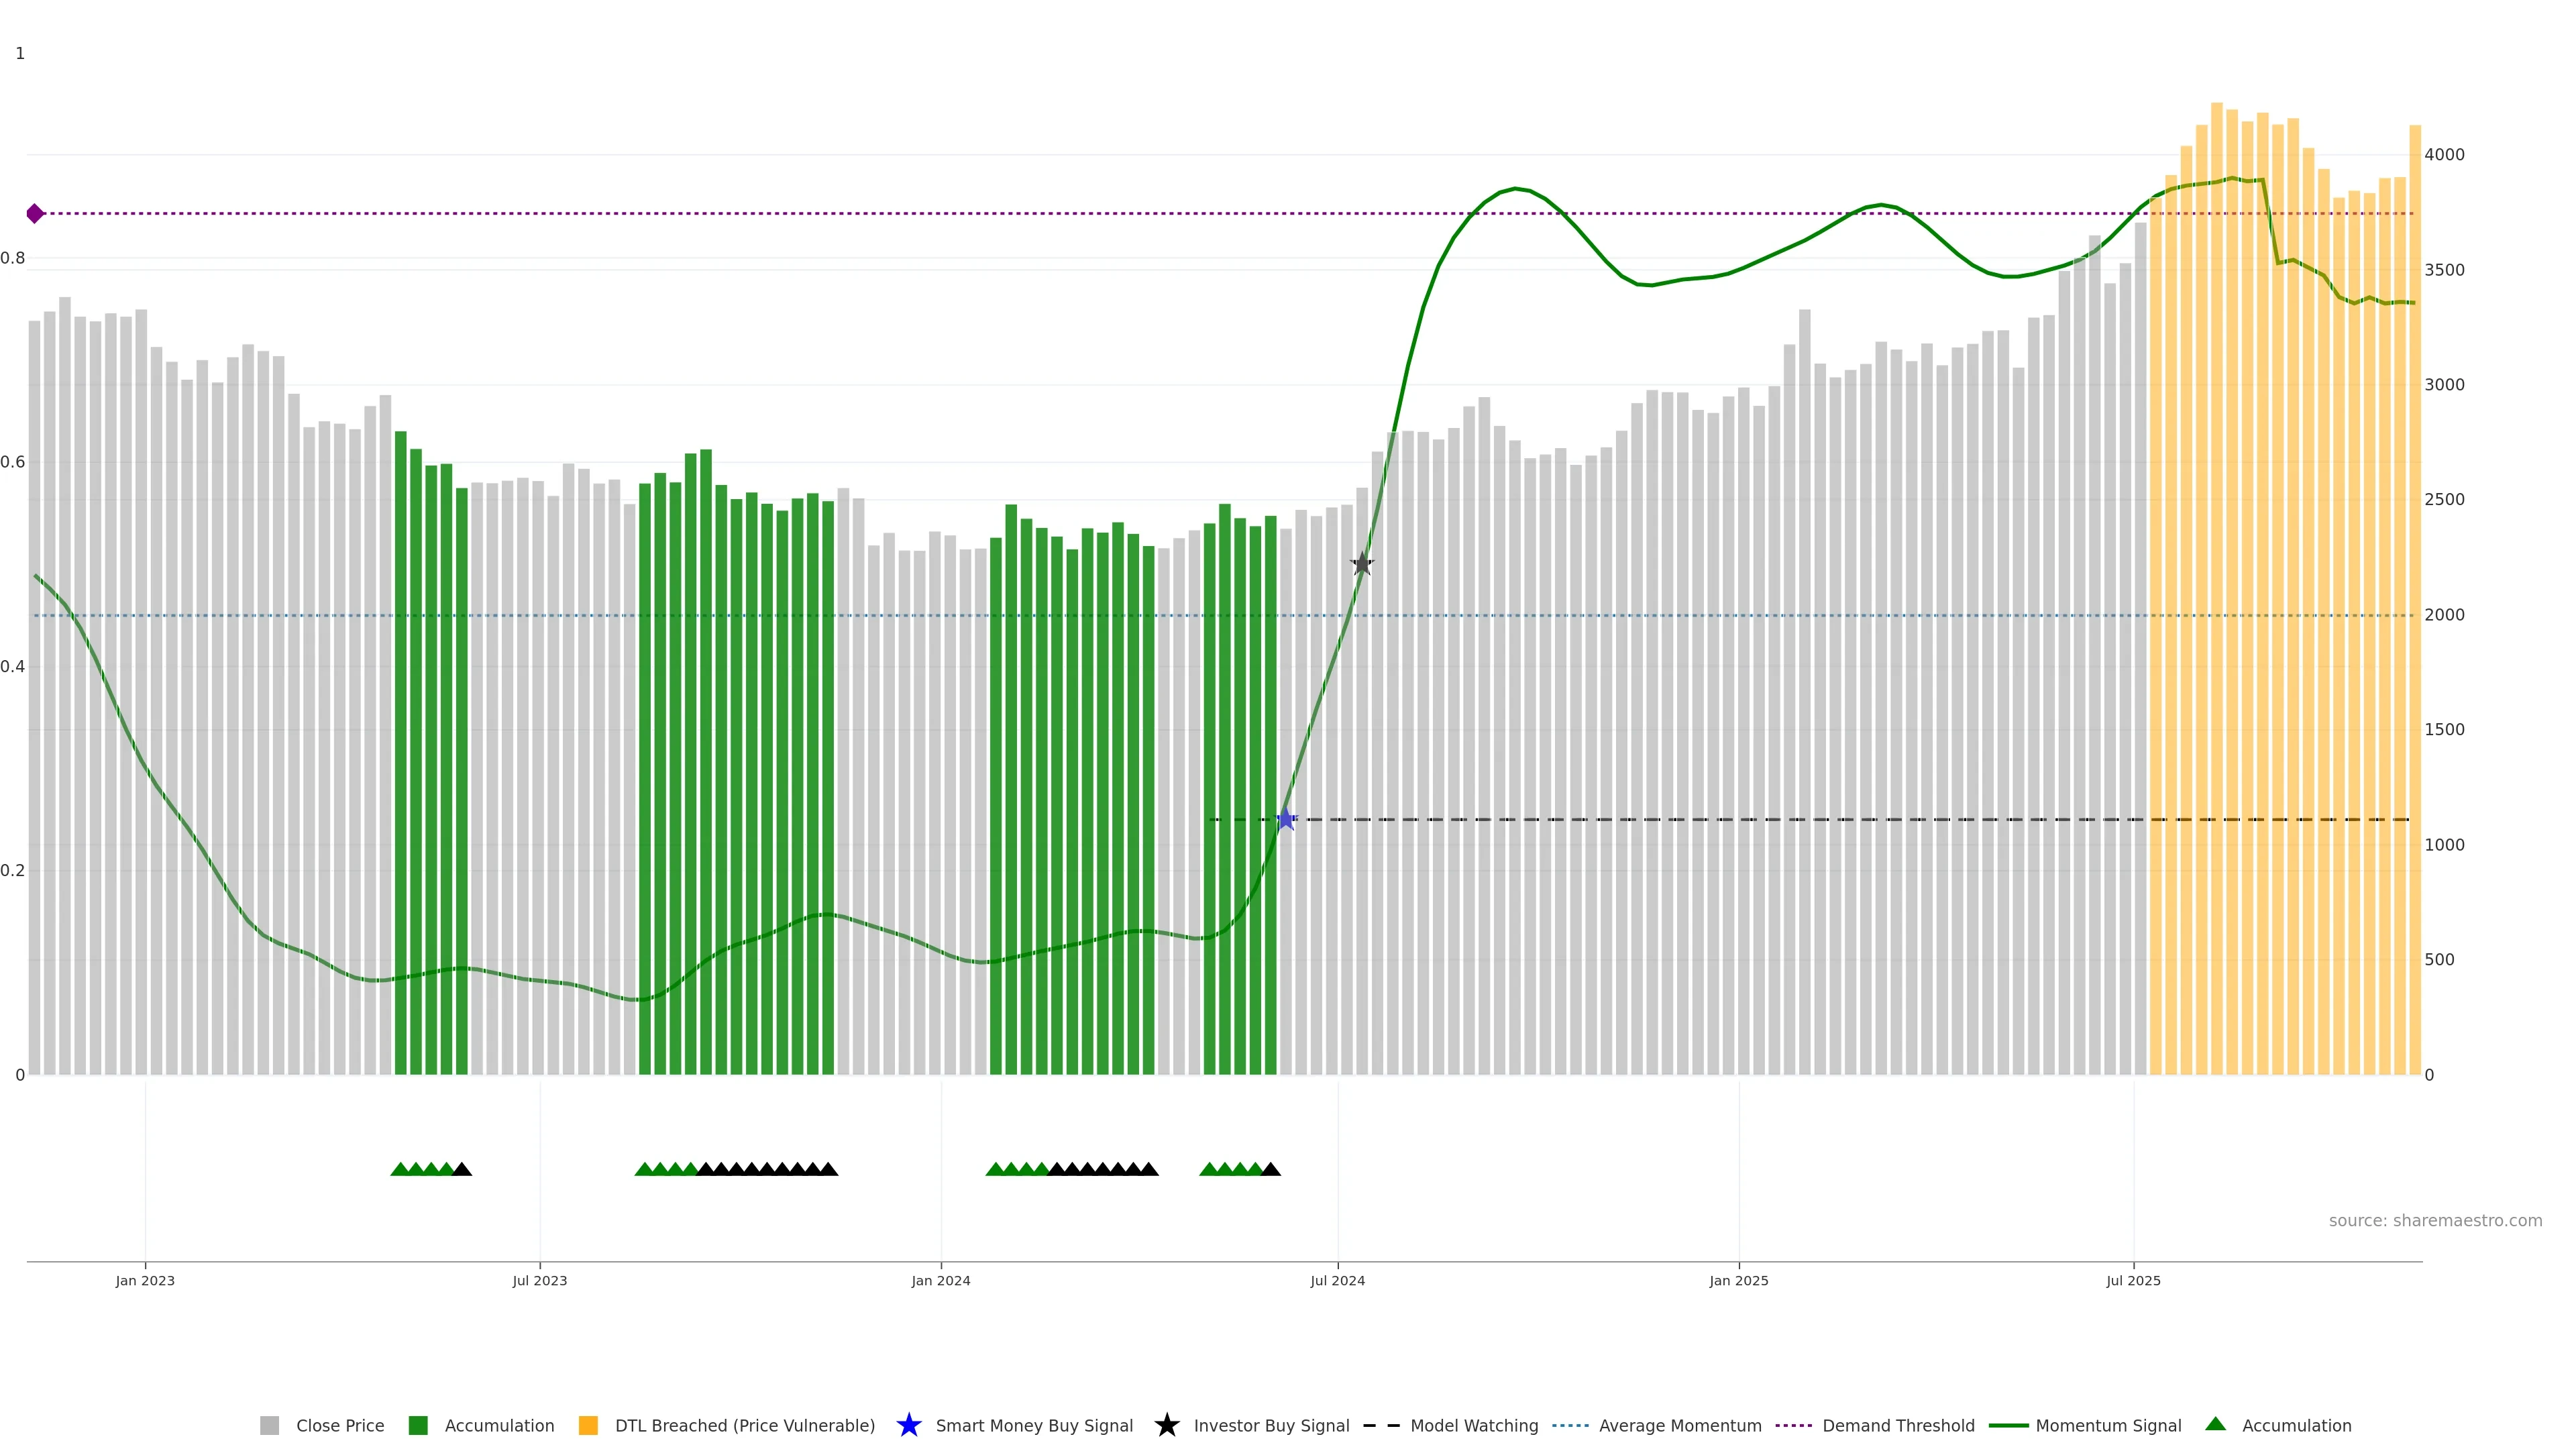The width and height of the screenshot is (2576, 1449).
Task: Click Smart Money Buy Signal legend star
Action: [909, 1425]
